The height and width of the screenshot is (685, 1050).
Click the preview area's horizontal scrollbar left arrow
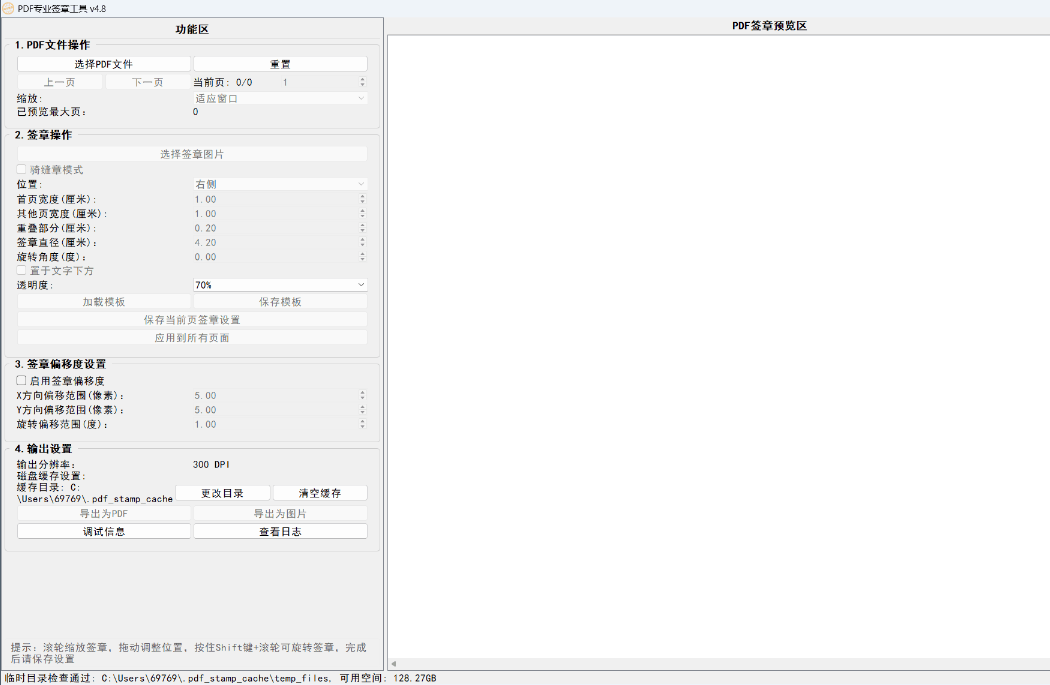click(393, 664)
